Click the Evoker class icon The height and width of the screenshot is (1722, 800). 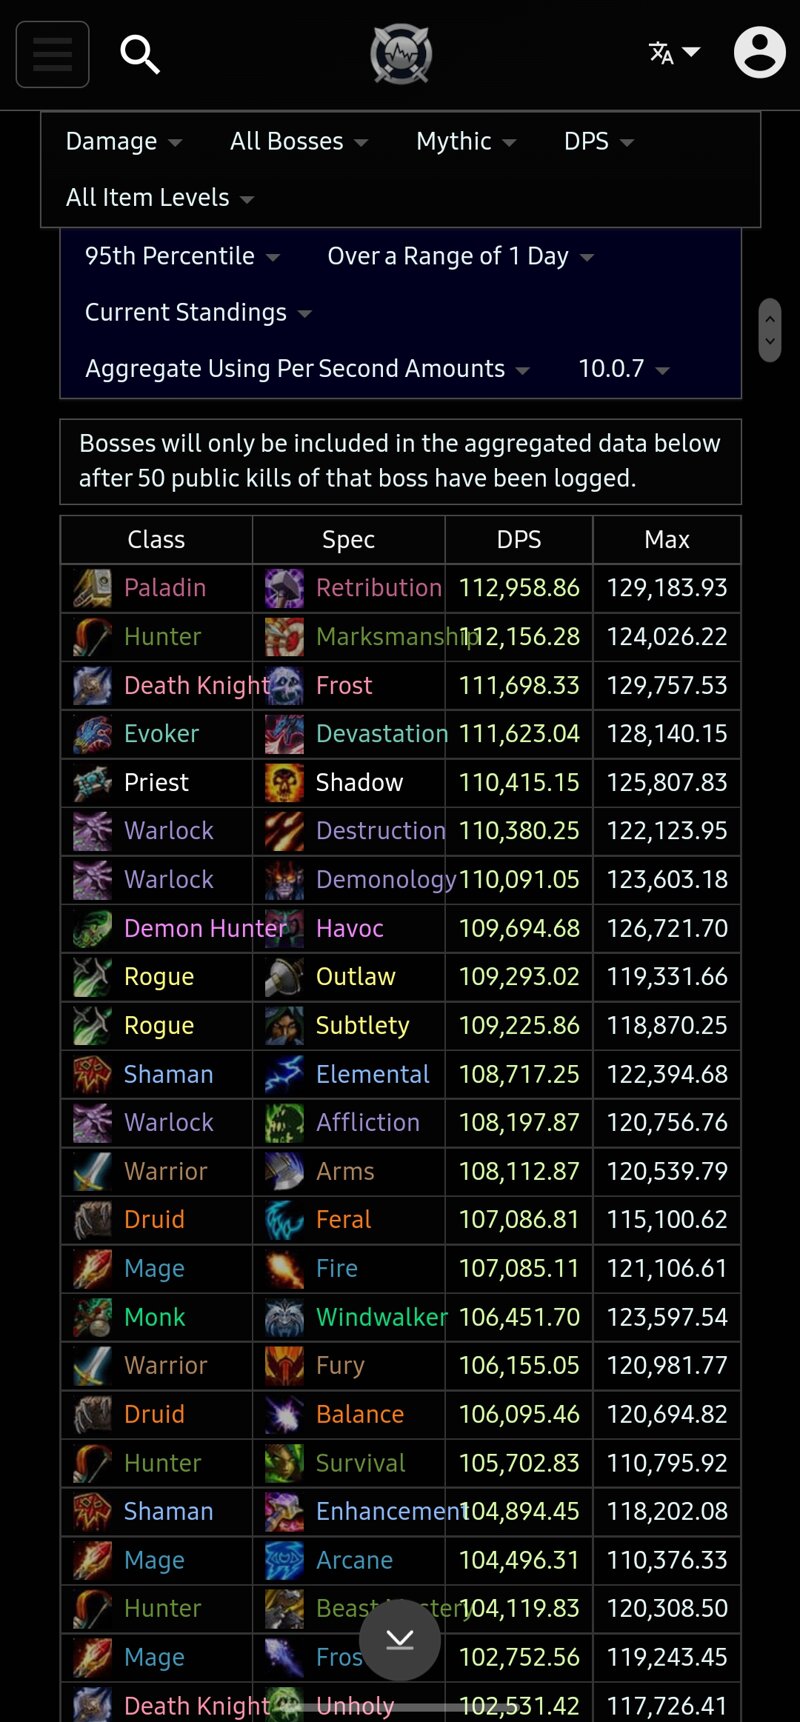tap(92, 734)
